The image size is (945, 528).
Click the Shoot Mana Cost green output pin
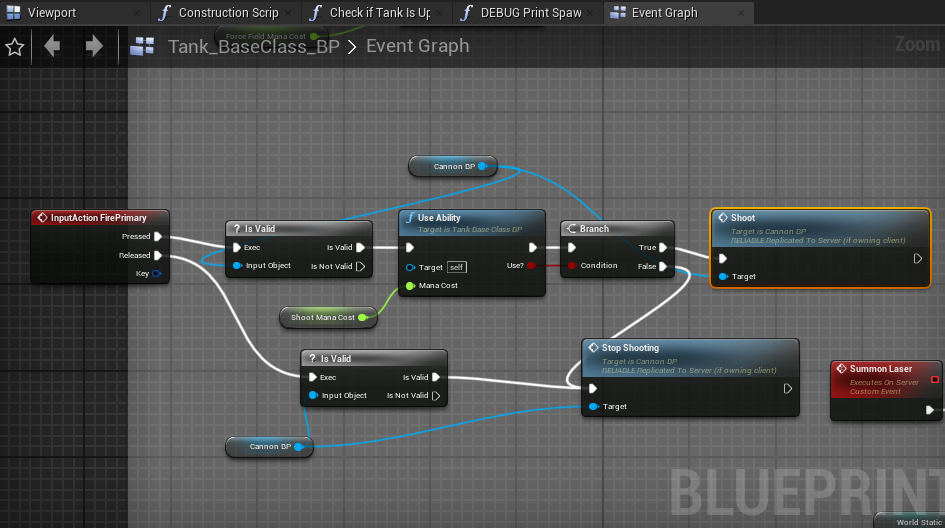(x=363, y=317)
